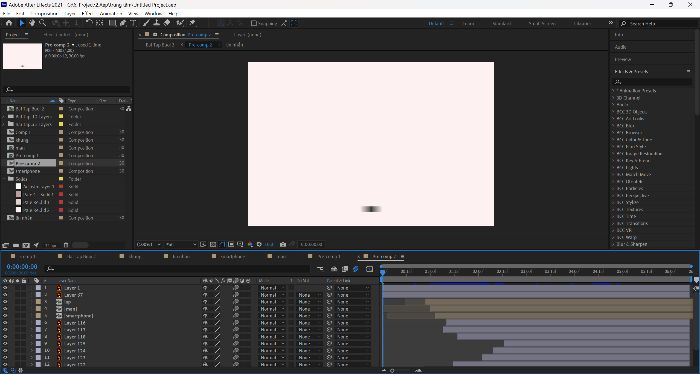Screen dimensions: 700x374
Task: Click the new composition icon in Project panel
Action: point(26,245)
